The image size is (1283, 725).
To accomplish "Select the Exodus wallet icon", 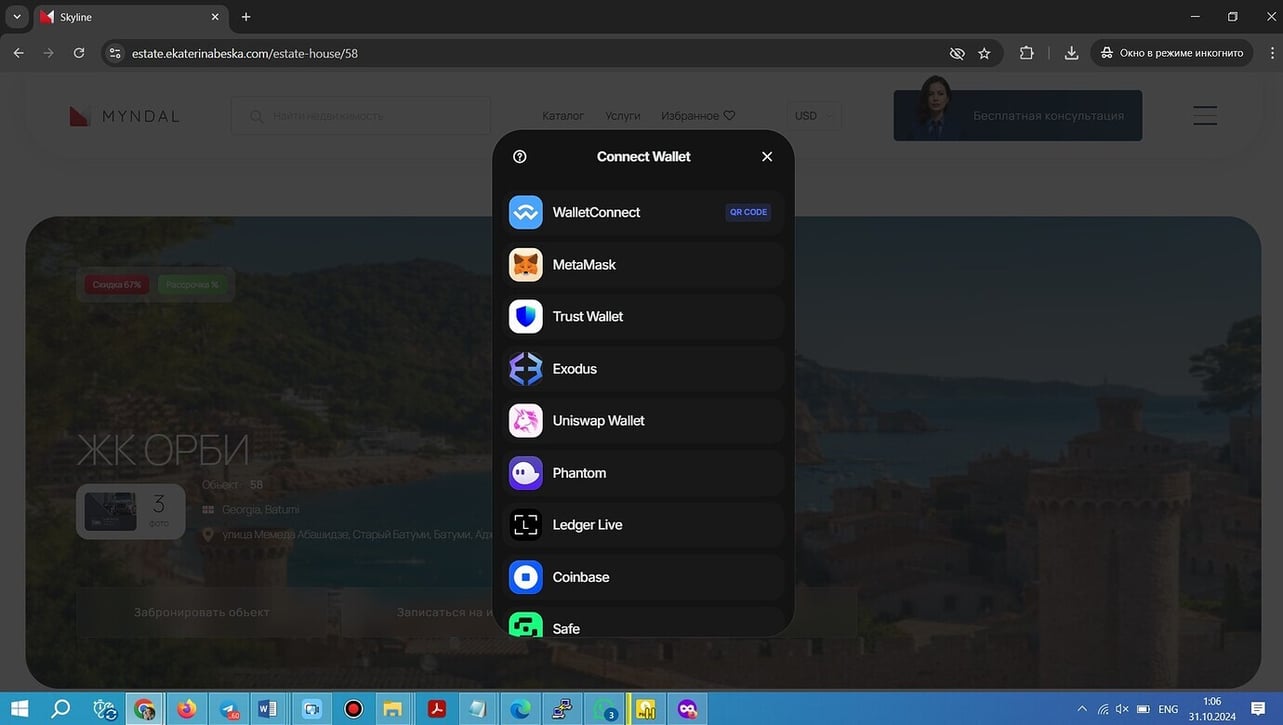I will [526, 369].
